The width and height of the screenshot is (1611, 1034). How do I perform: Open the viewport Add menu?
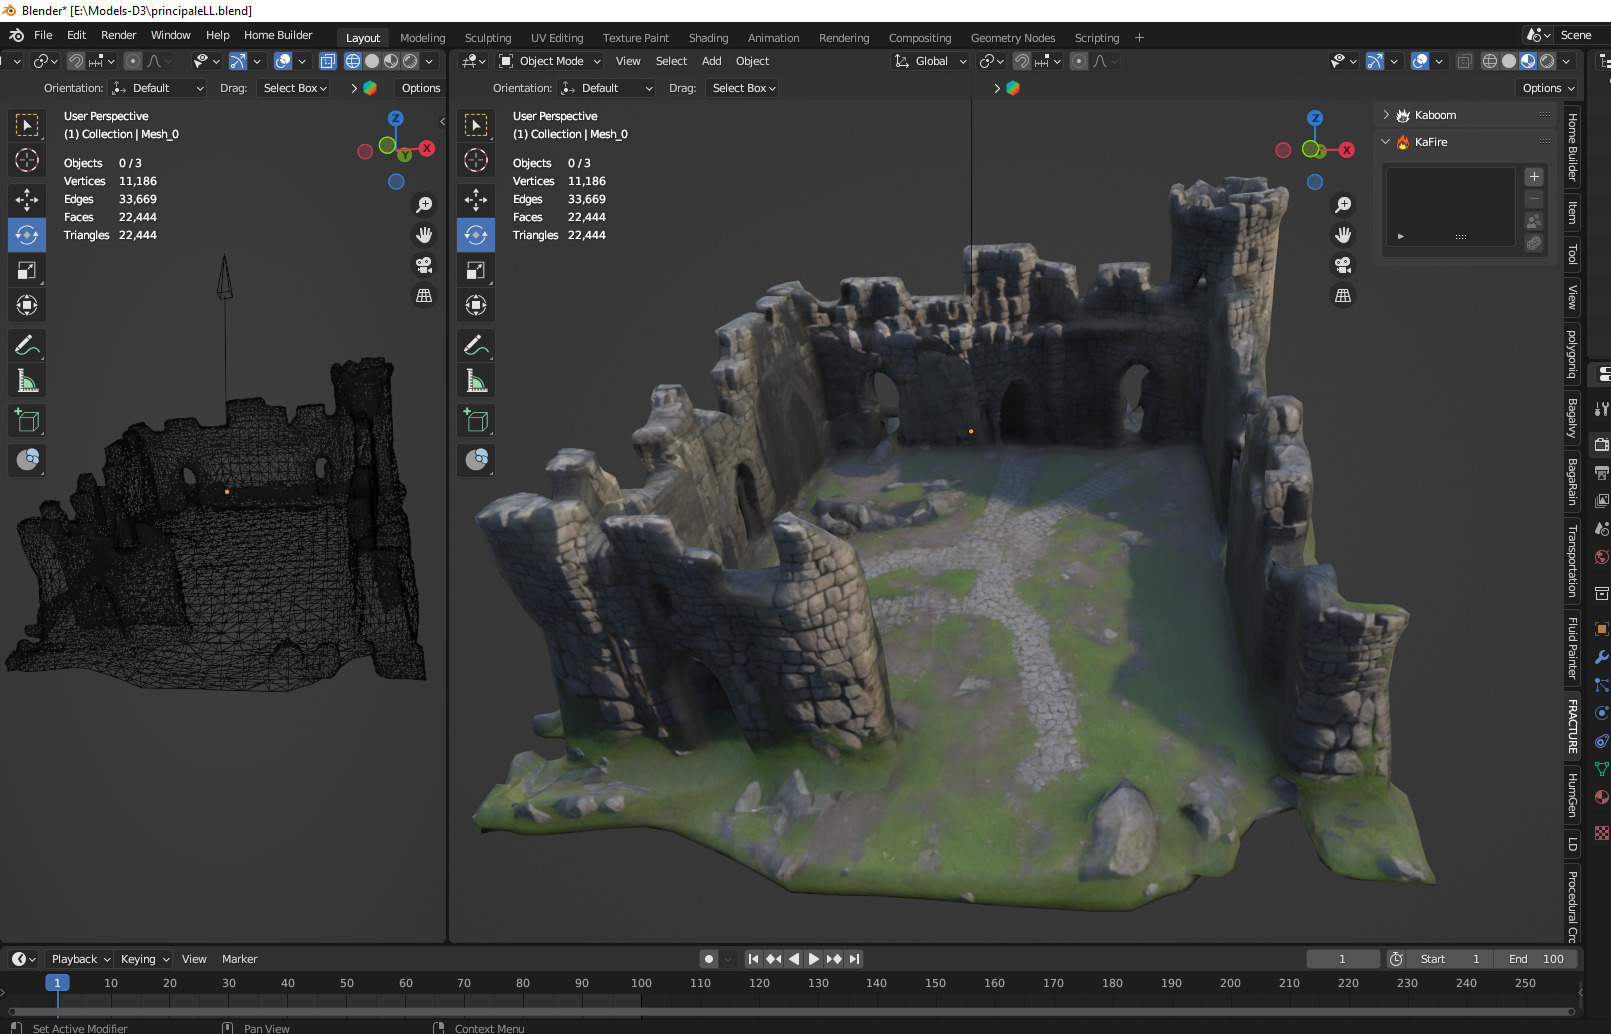click(711, 61)
